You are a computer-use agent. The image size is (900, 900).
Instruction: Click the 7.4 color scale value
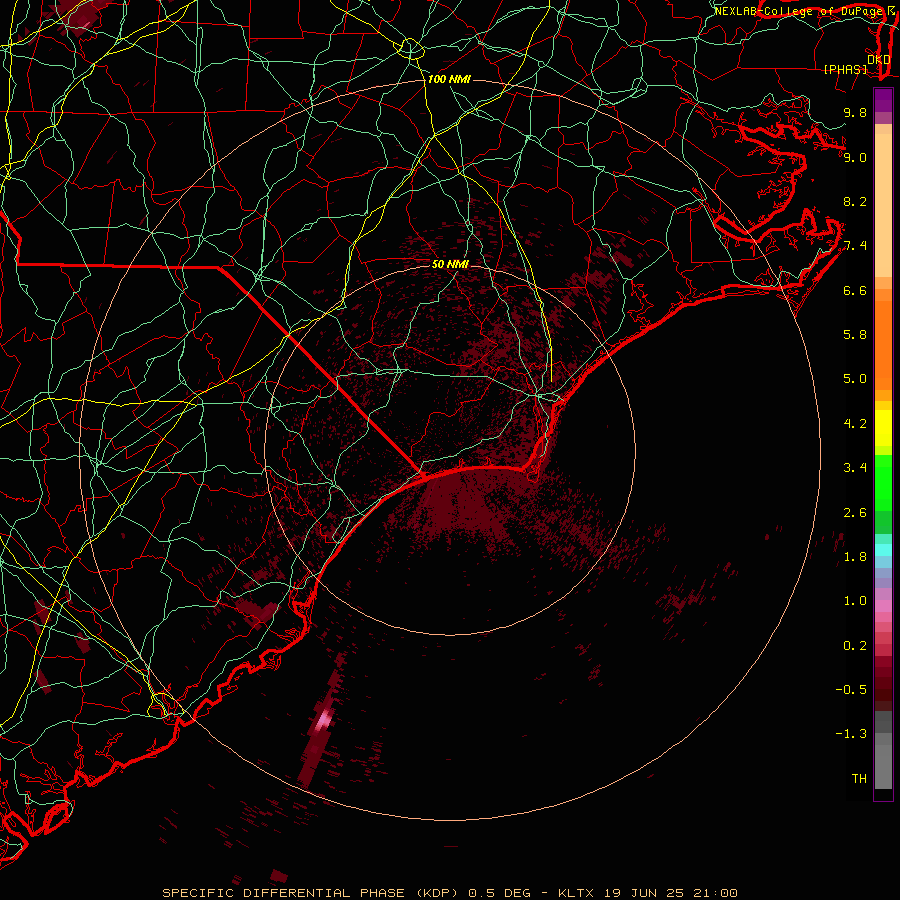click(x=855, y=246)
